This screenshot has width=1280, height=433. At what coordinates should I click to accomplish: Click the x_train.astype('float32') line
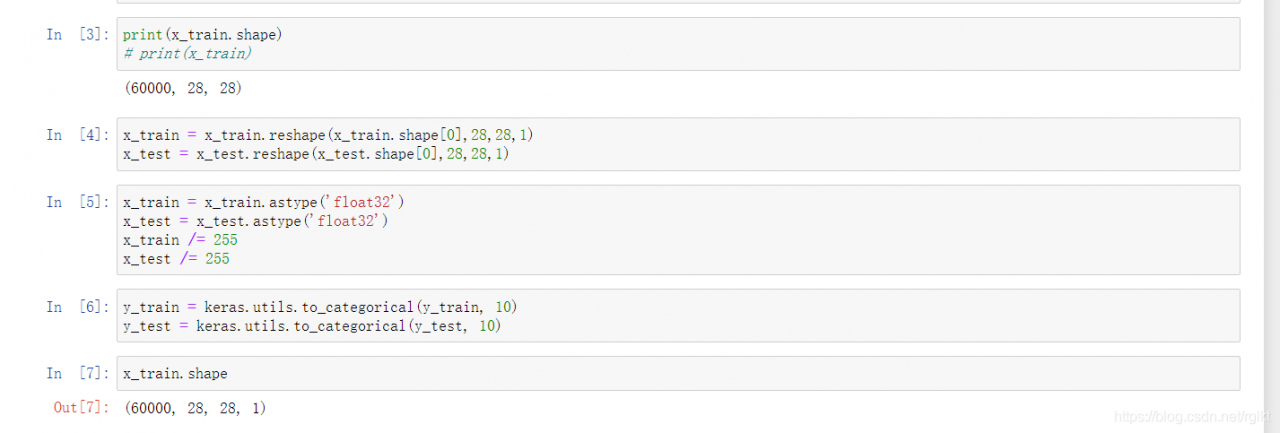pos(264,201)
